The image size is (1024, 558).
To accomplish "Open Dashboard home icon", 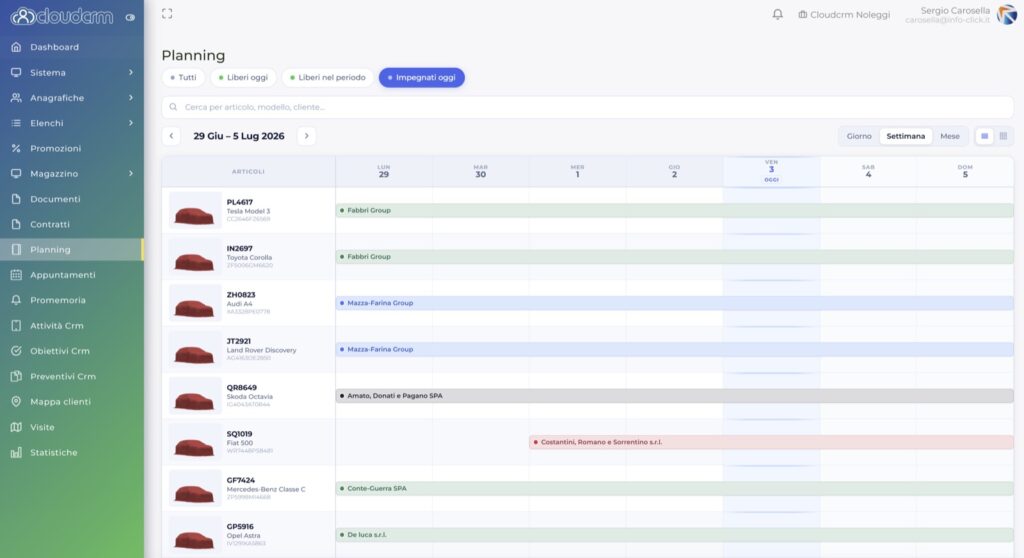I will pos(16,47).
